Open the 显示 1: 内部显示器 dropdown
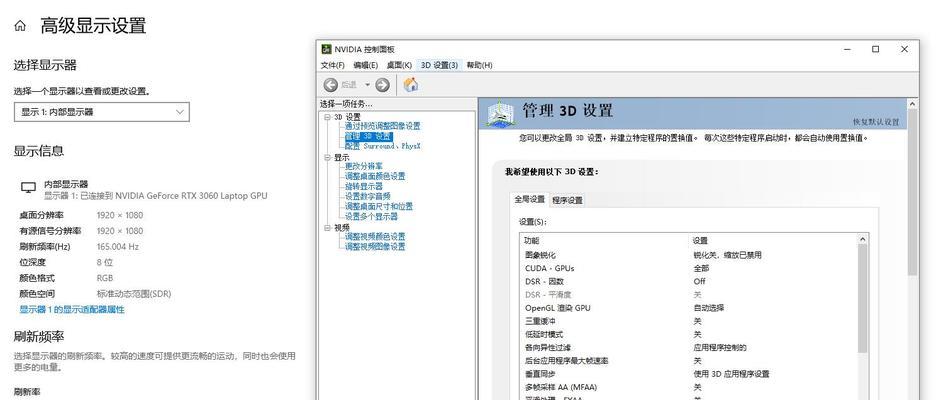936x400 pixels. tap(101, 112)
